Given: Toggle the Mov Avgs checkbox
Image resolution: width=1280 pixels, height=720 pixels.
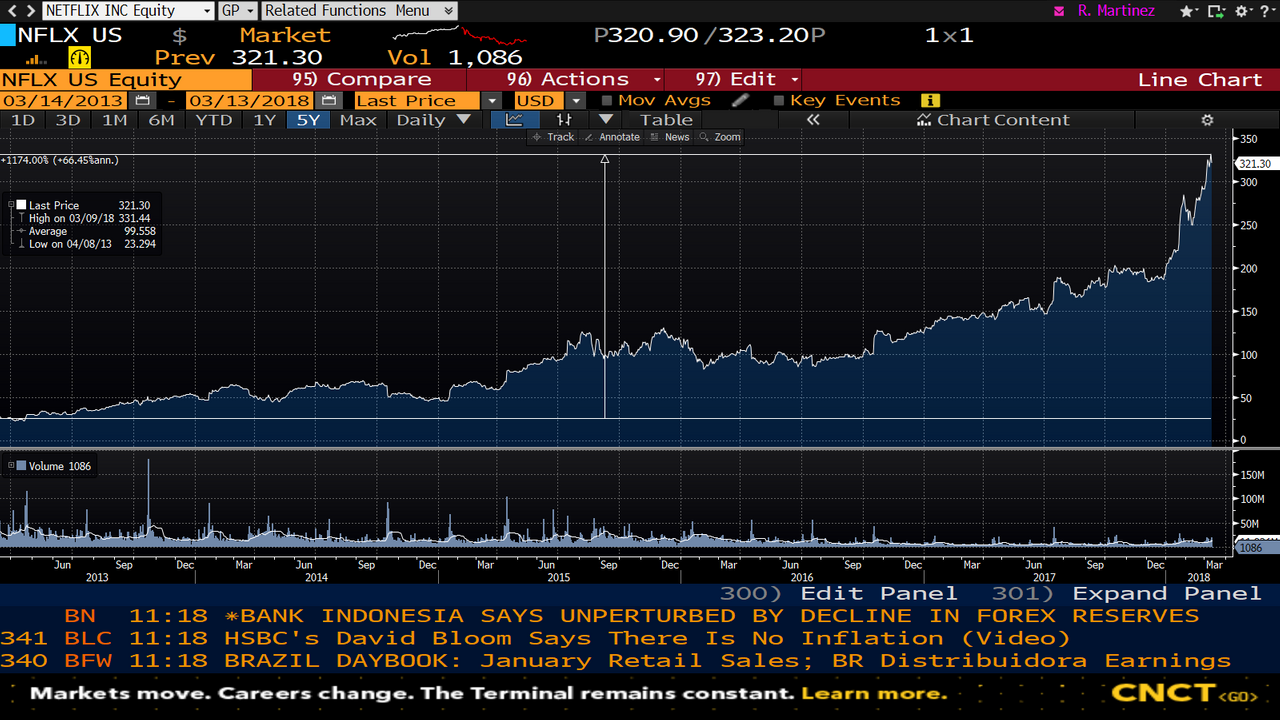Looking at the screenshot, I should (x=607, y=100).
